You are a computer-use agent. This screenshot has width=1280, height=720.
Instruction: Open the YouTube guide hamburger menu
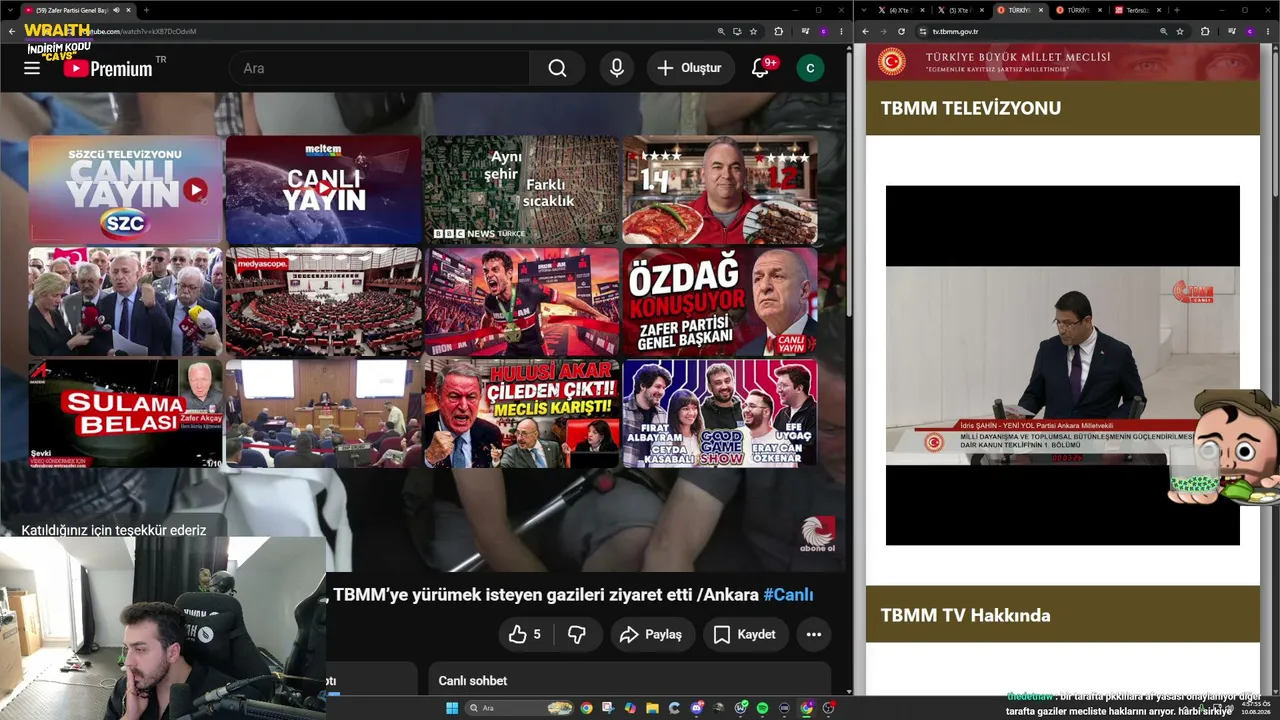[x=32, y=68]
